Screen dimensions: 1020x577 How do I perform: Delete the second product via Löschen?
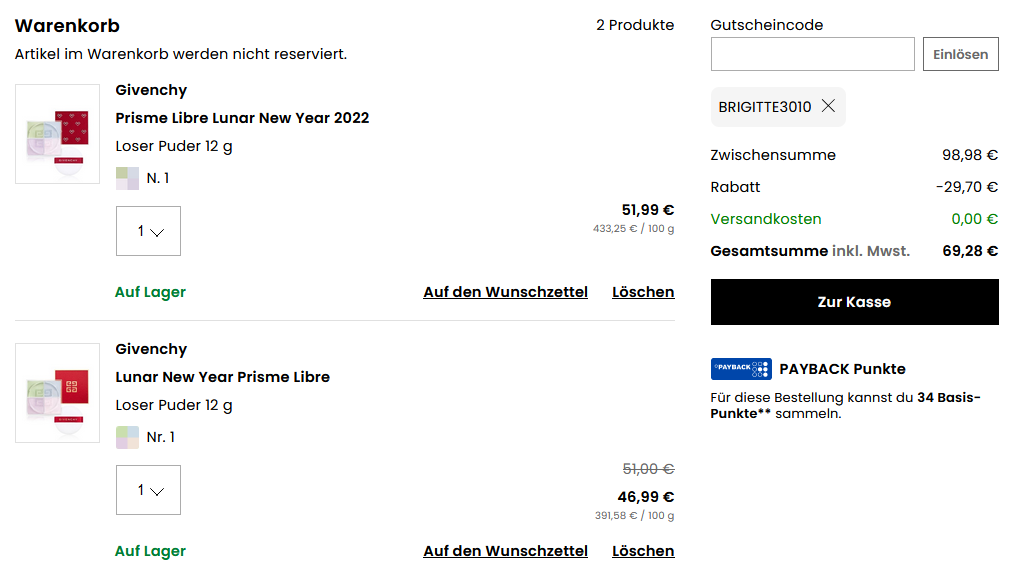pyautogui.click(x=643, y=551)
